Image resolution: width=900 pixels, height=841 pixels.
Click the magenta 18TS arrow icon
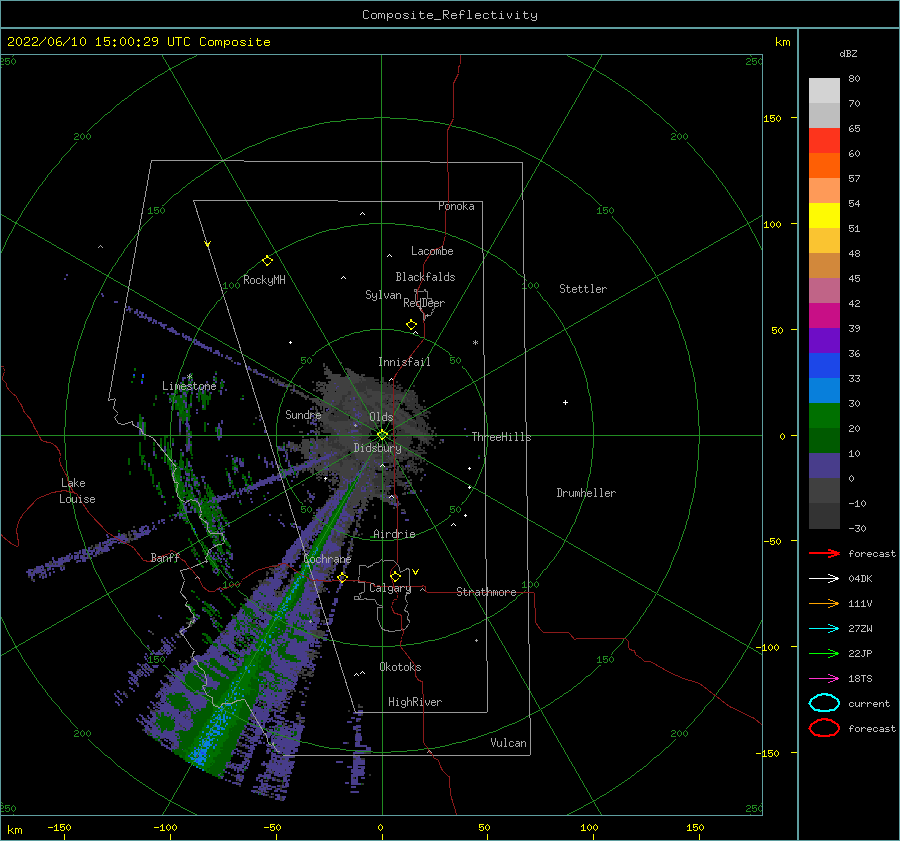pyautogui.click(x=824, y=679)
